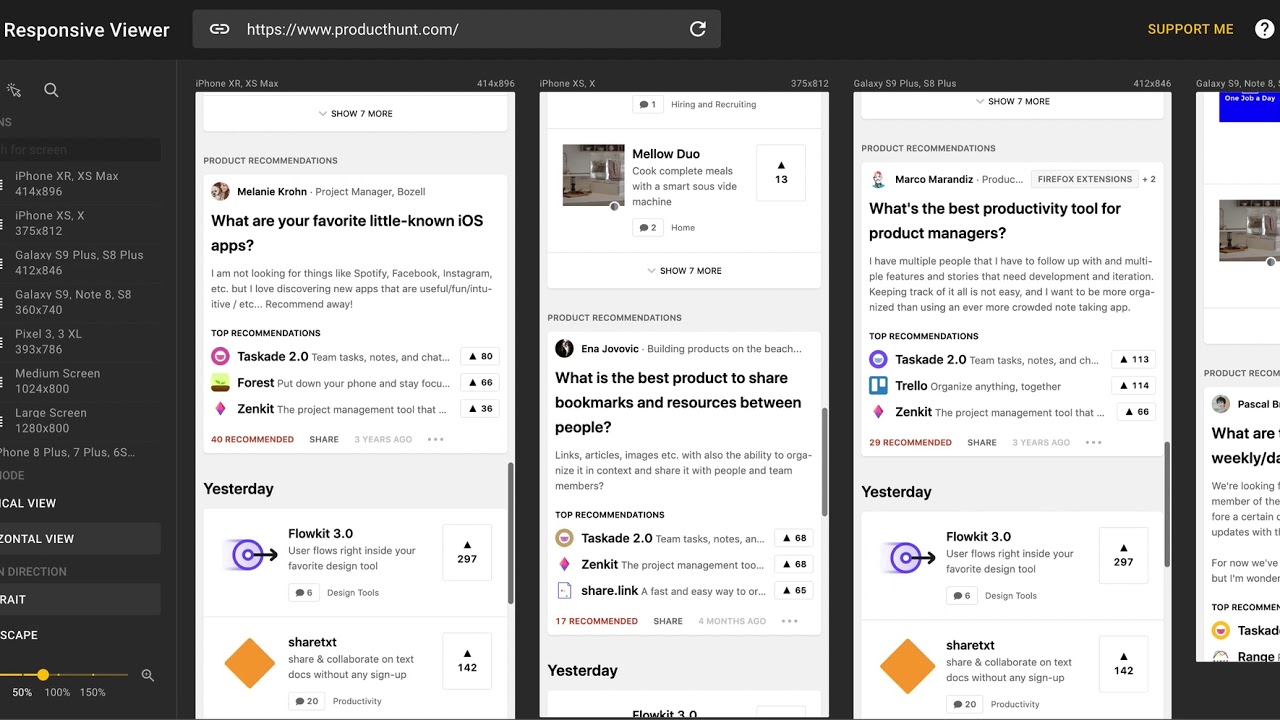Click Marco Marandiz's avatar

click(878, 179)
